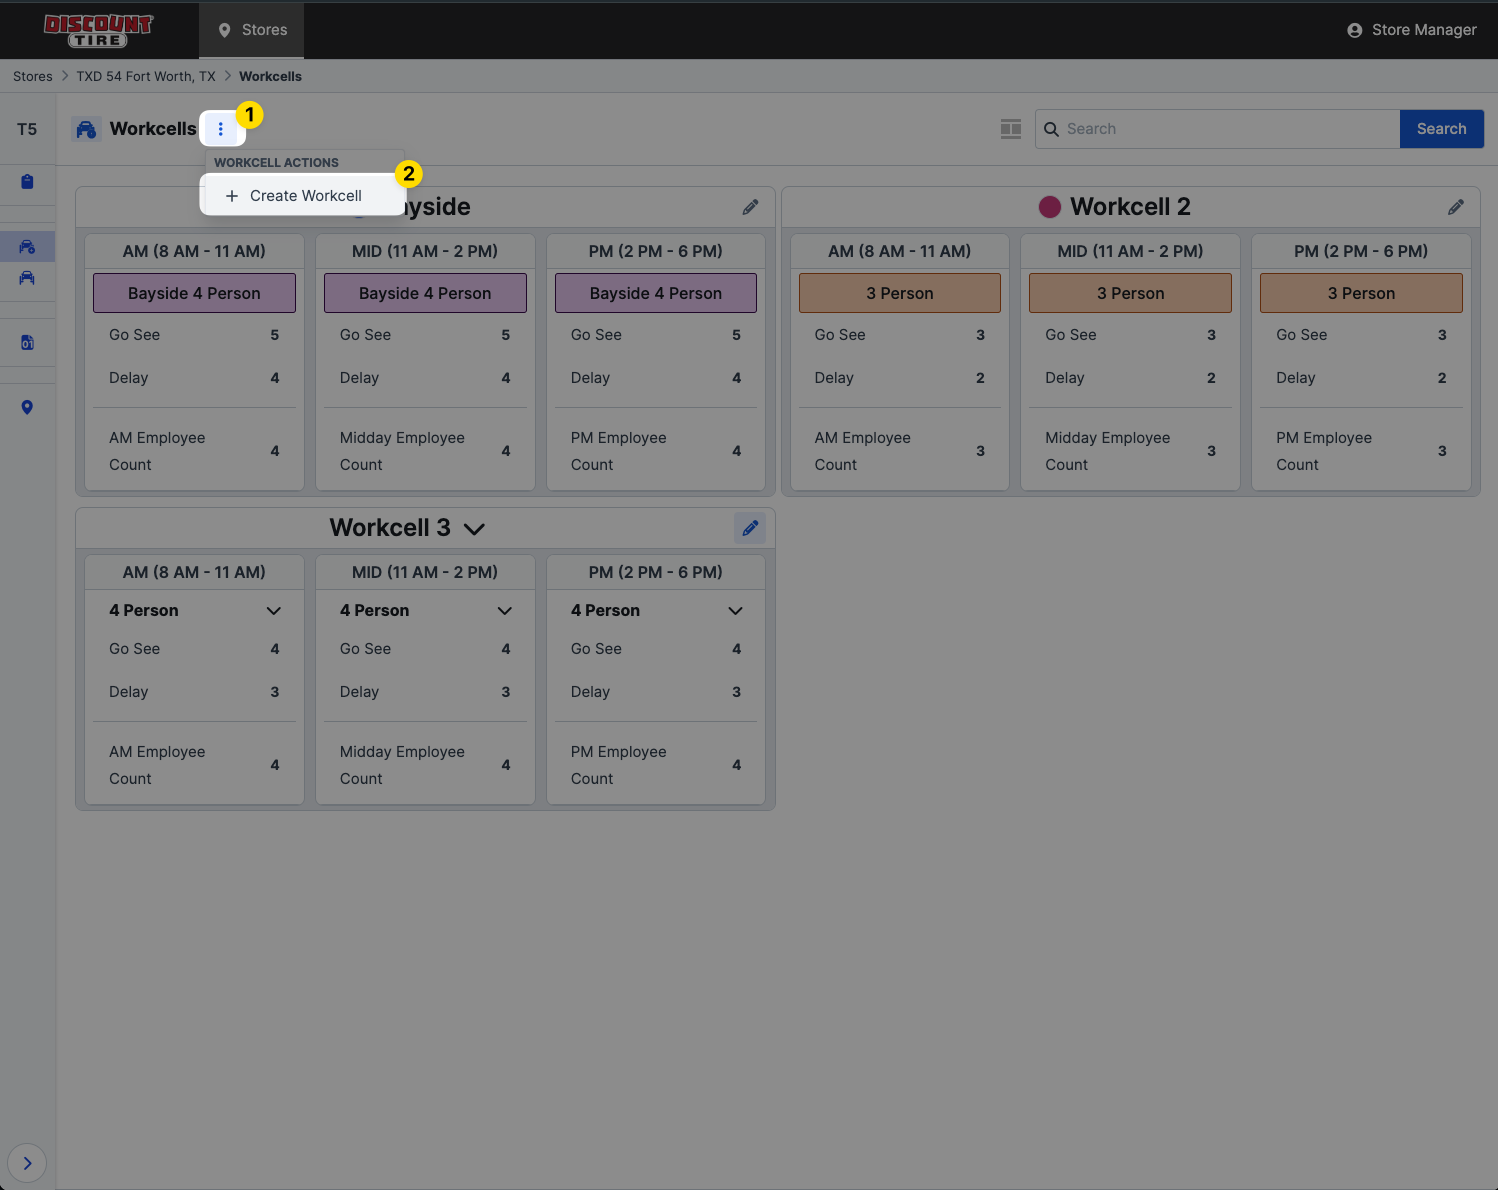
Task: Edit Workcell 3 with the pencil icon
Action: 750,528
